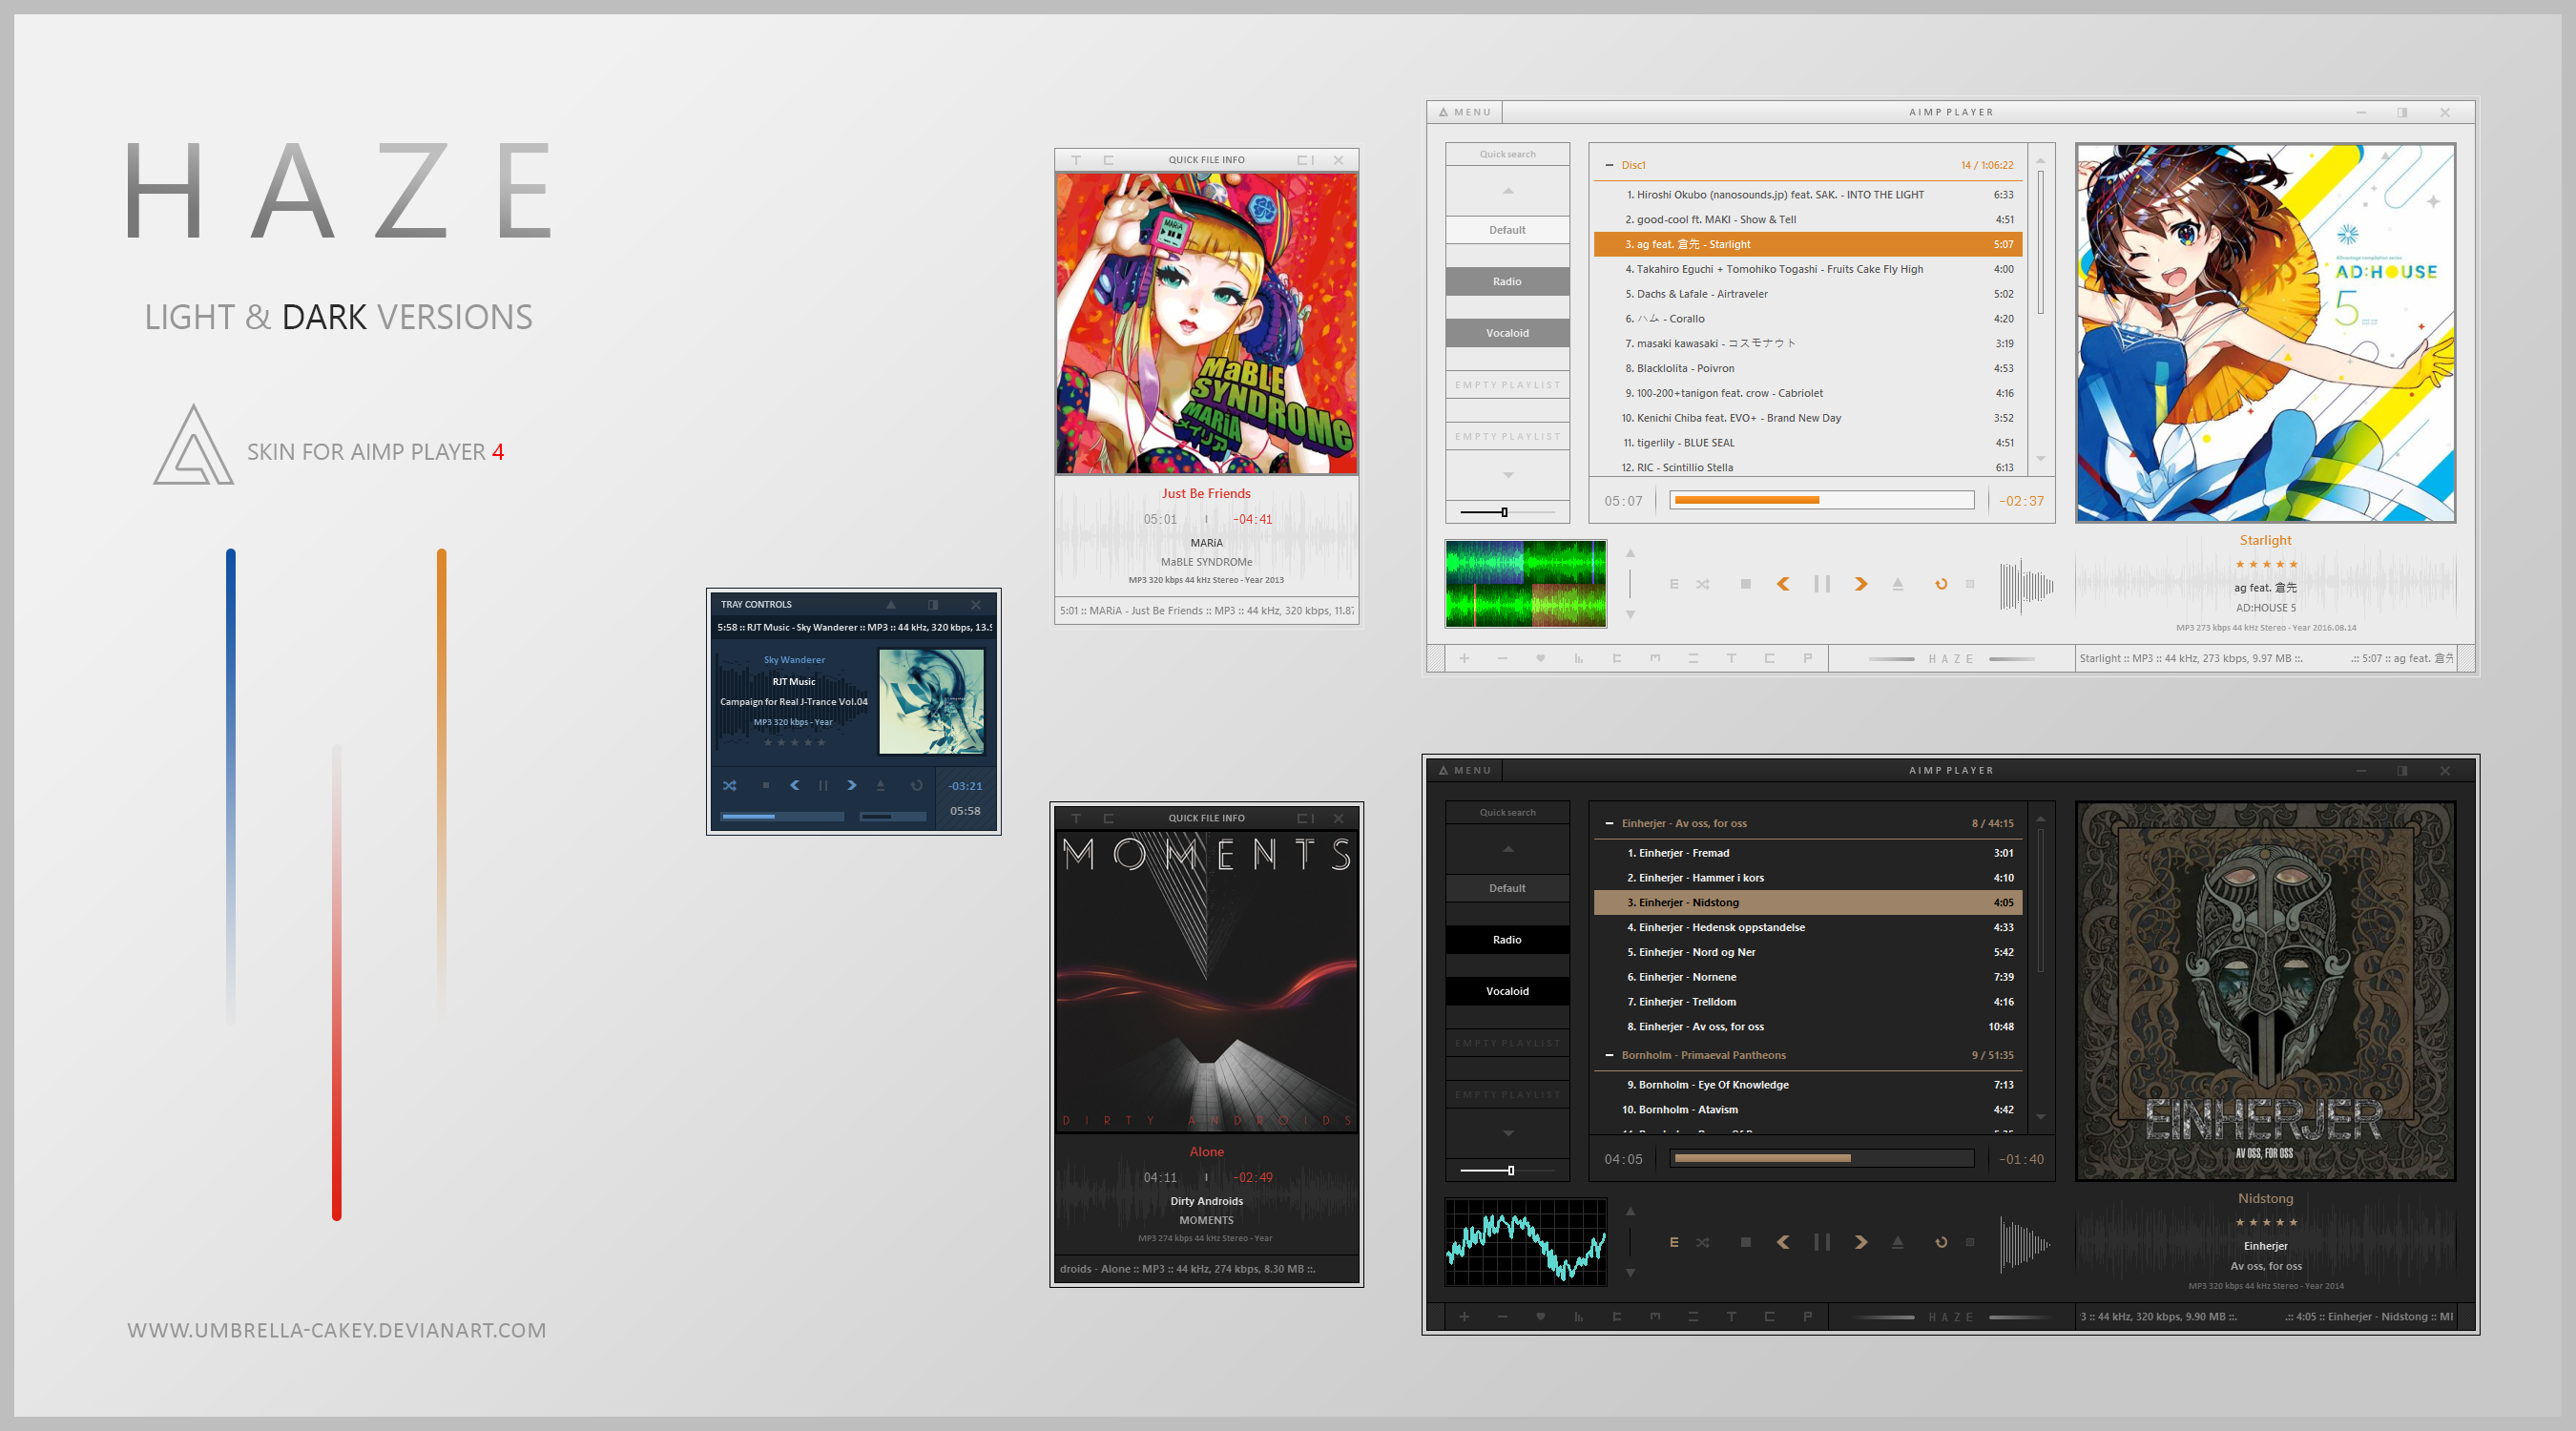Stop playback in dark AIMP player
Image resolution: width=2576 pixels, height=1431 pixels.
coord(1746,1242)
